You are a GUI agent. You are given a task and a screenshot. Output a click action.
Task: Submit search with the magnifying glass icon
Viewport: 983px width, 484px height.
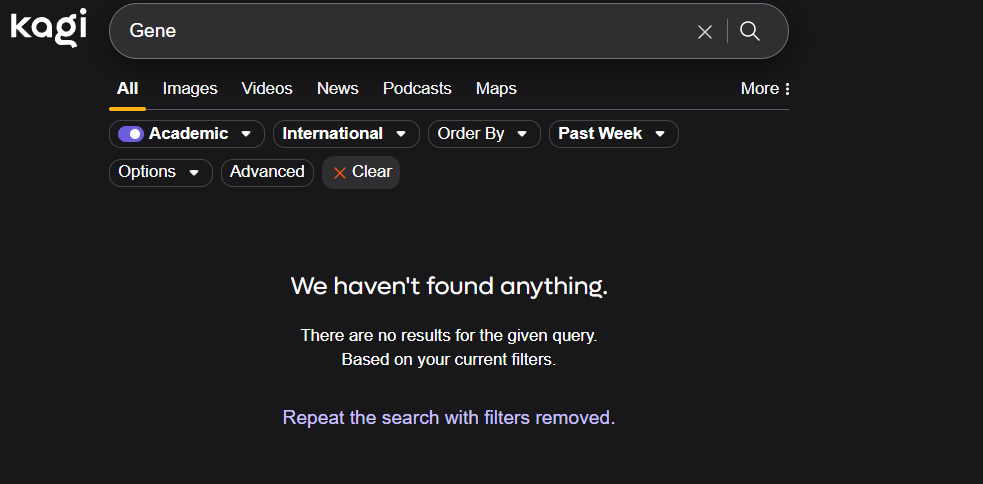pyautogui.click(x=750, y=31)
